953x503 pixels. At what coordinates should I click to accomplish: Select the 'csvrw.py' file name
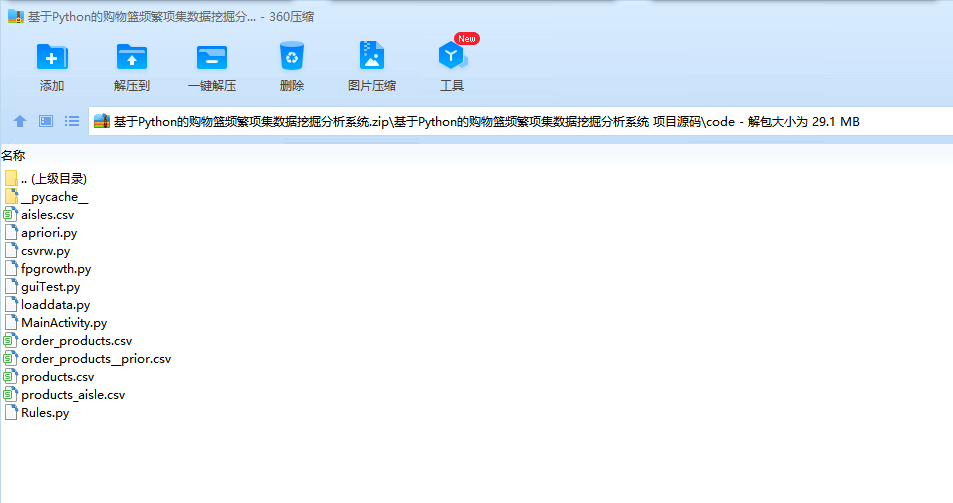point(46,251)
